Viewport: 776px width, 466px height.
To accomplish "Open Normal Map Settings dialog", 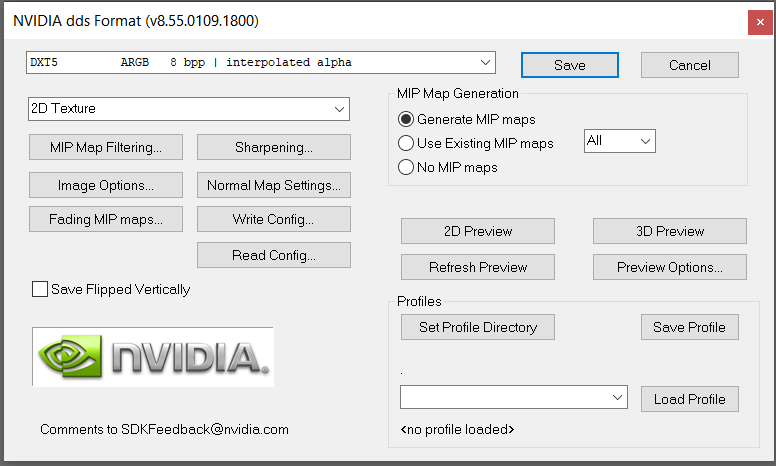I will pos(274,185).
